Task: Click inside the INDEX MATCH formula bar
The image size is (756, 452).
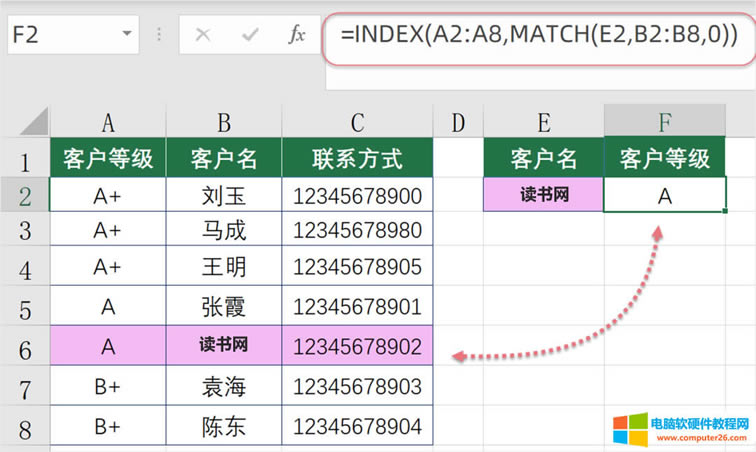Action: 538,35
